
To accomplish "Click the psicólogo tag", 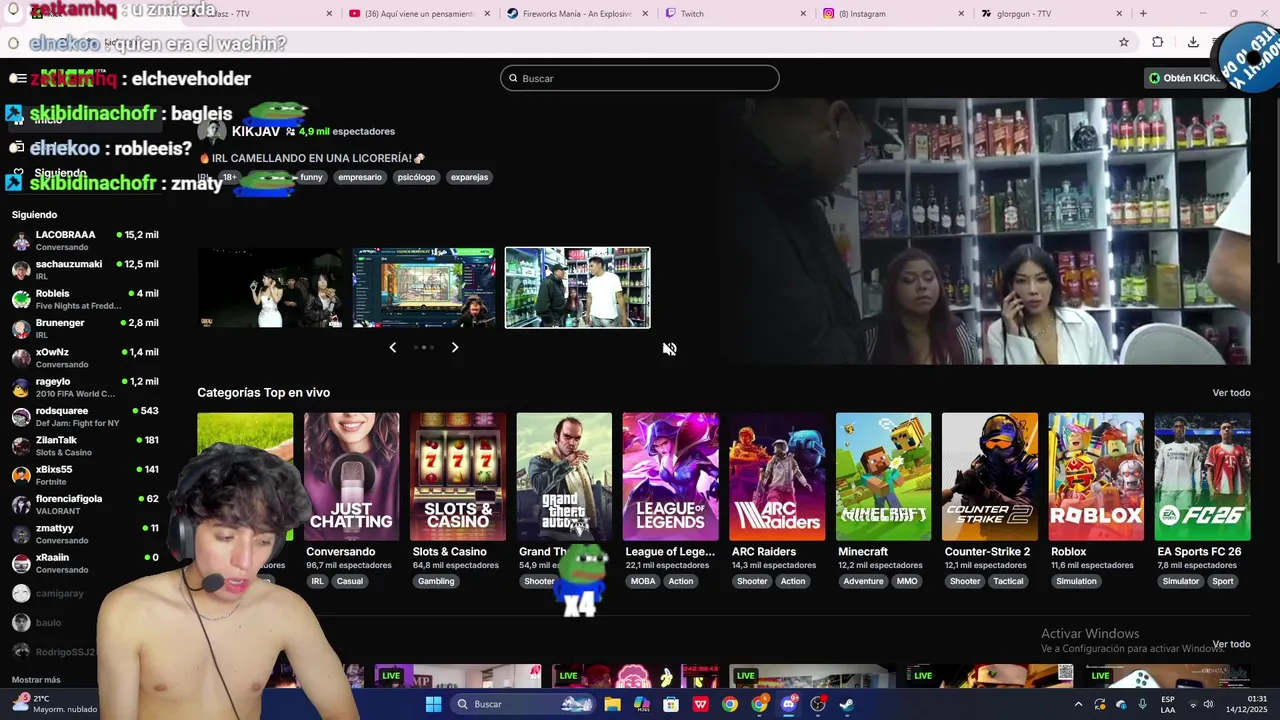I will (x=416, y=177).
